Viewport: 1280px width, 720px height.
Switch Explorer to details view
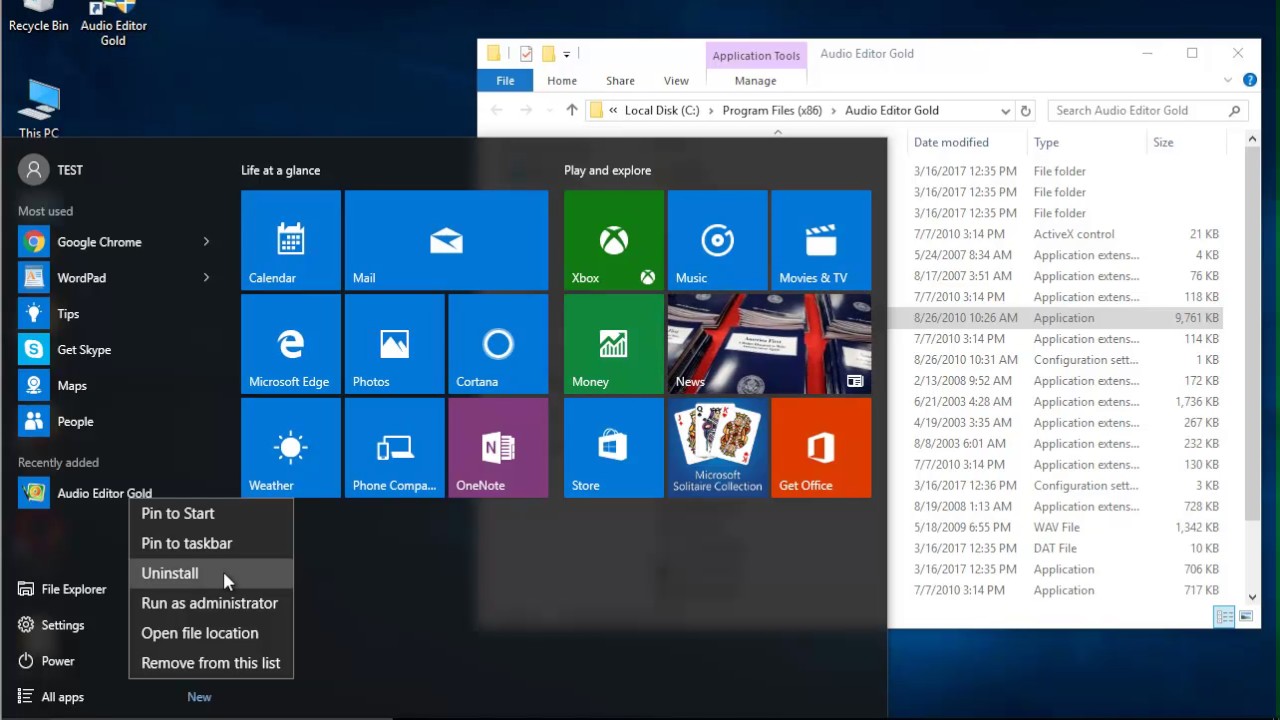(1224, 617)
